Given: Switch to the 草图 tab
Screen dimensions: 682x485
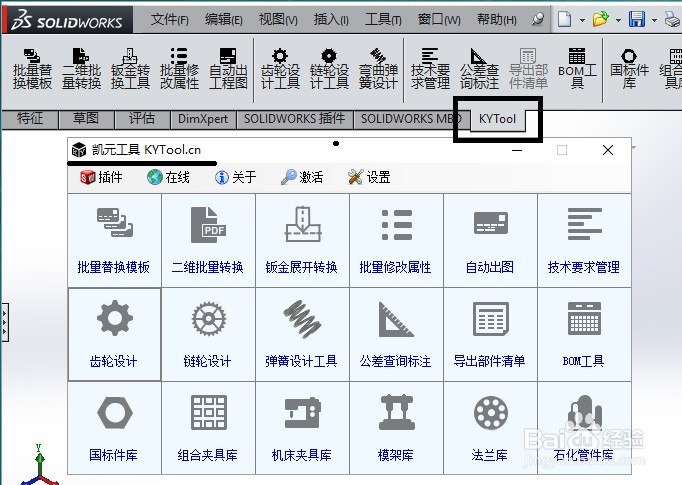Looking at the screenshot, I should 86,119.
